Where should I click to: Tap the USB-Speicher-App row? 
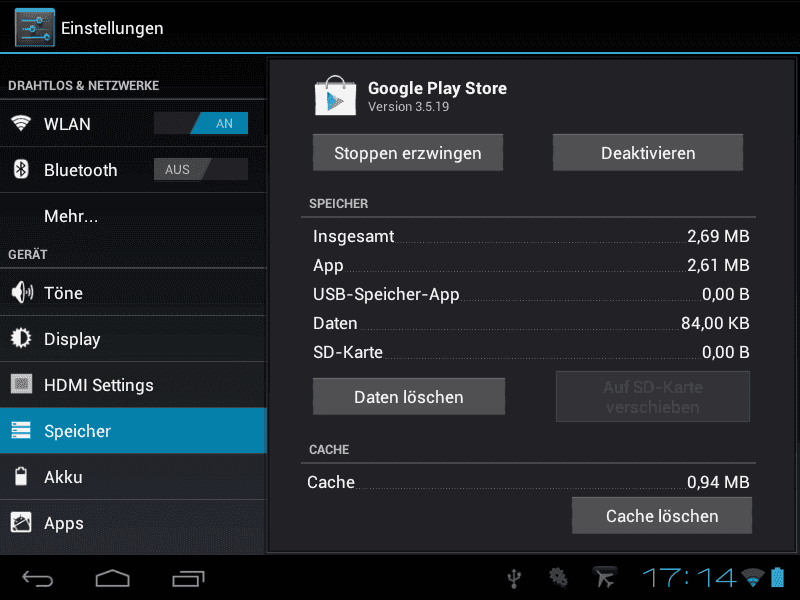coord(531,294)
